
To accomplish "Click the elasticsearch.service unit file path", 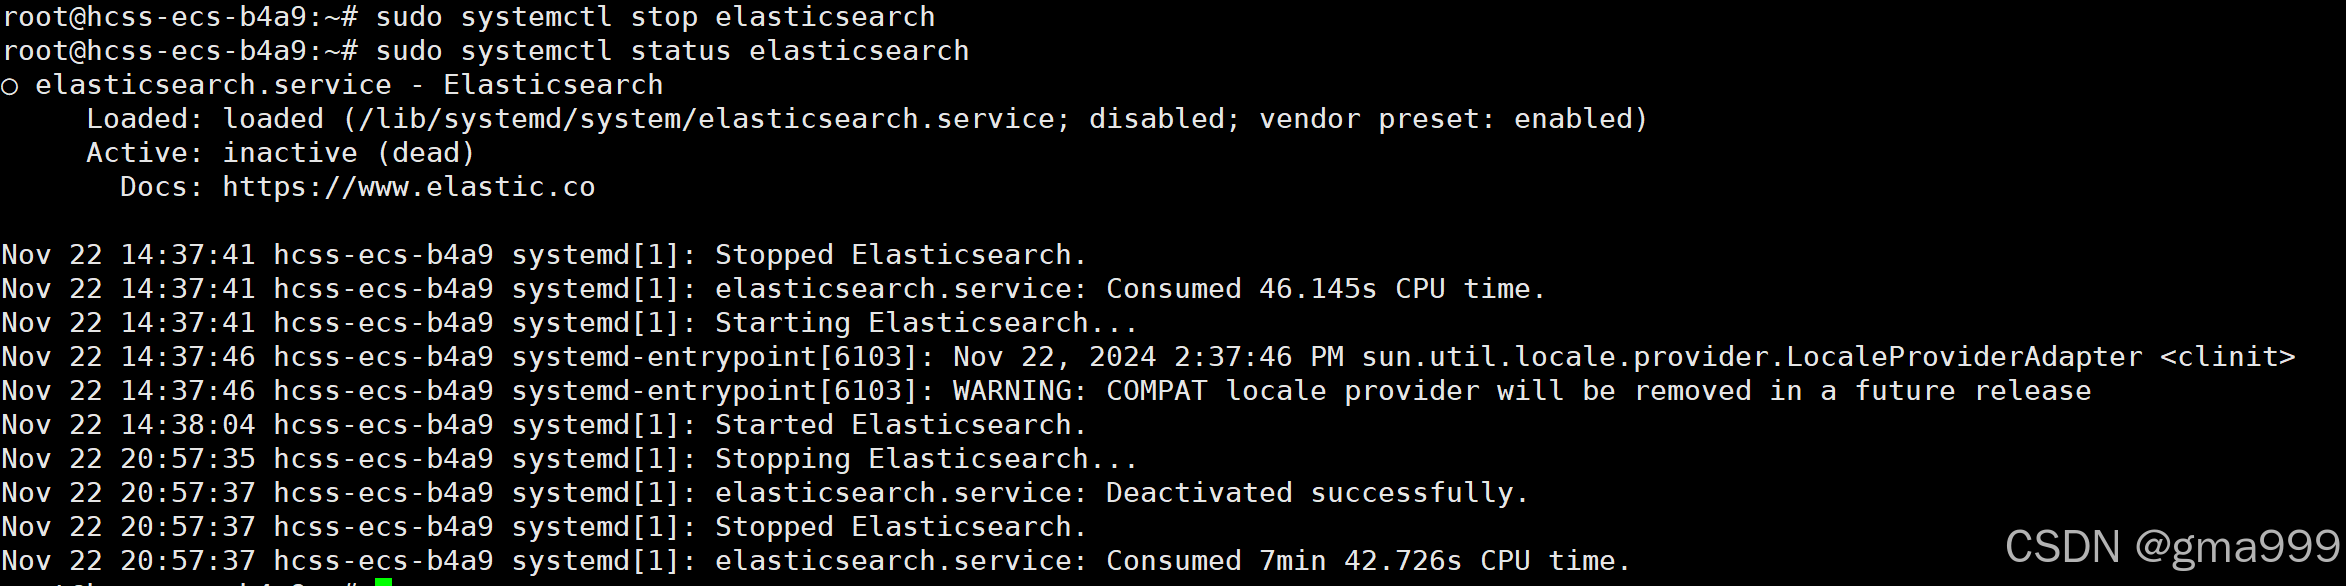I will [705, 119].
